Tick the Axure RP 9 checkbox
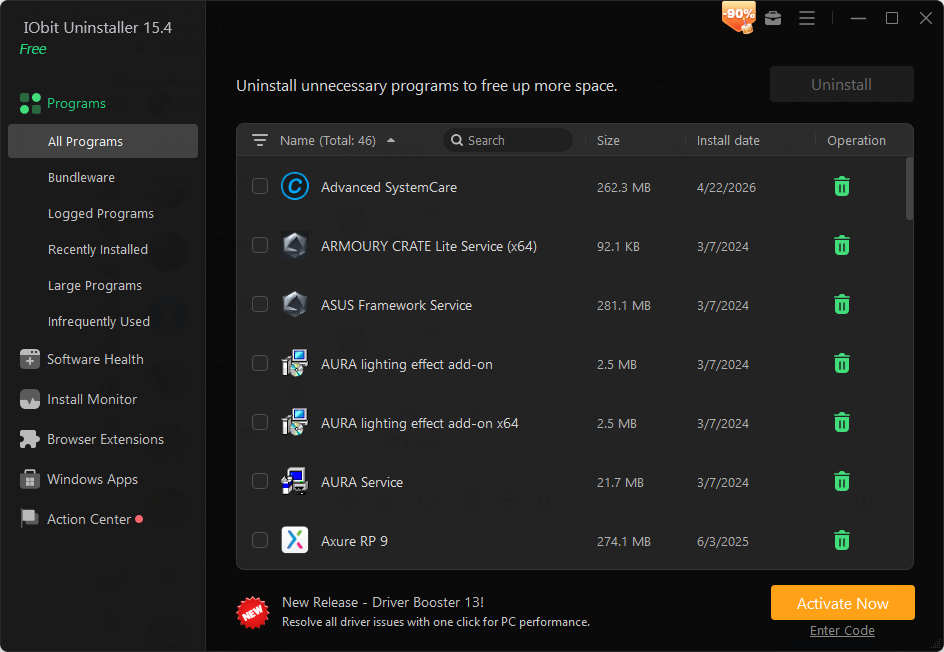The width and height of the screenshot is (944, 652). click(260, 540)
